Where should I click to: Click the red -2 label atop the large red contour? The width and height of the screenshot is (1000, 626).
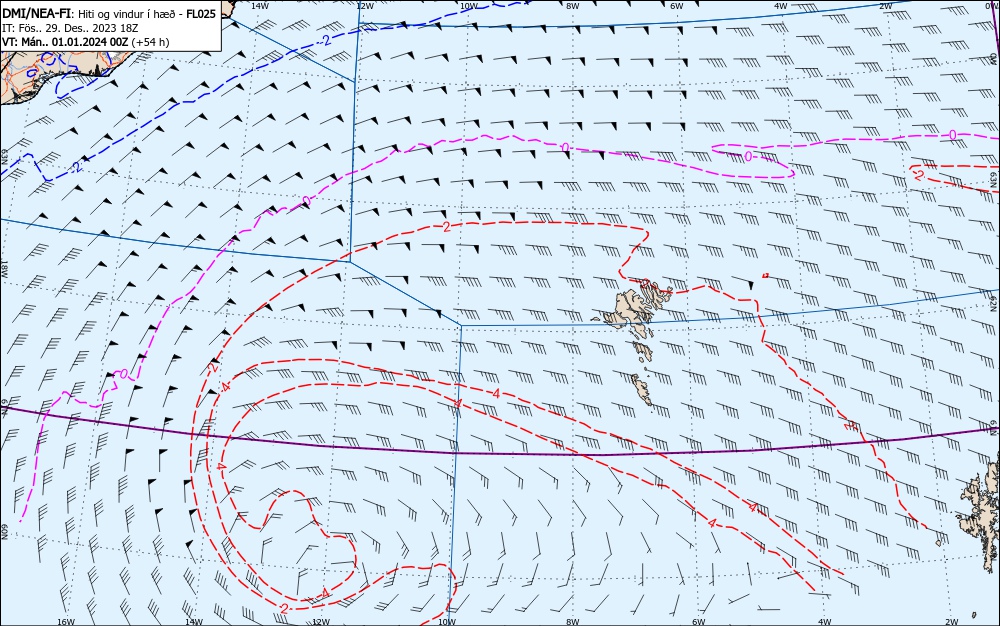click(445, 227)
